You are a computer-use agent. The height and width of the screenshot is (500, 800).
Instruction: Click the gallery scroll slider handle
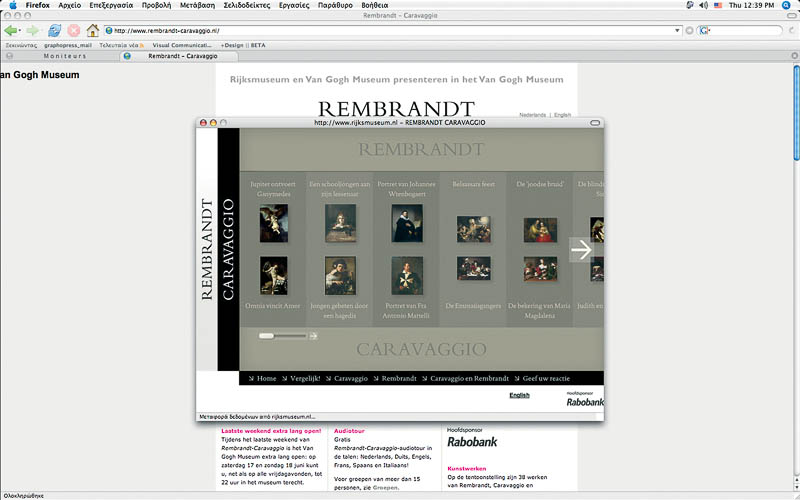click(x=266, y=336)
